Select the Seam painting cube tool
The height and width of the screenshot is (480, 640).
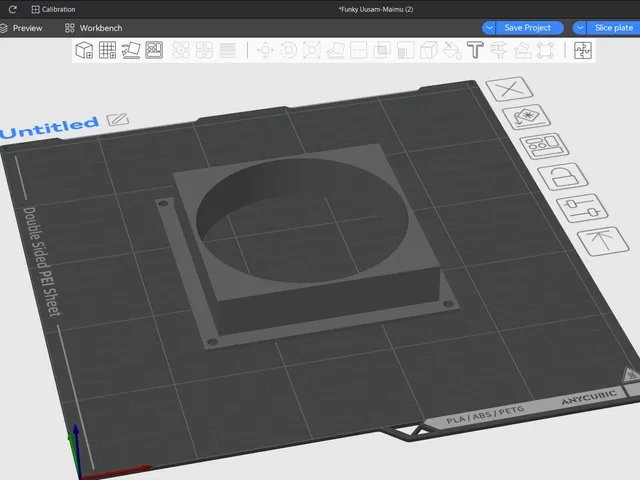(429, 50)
